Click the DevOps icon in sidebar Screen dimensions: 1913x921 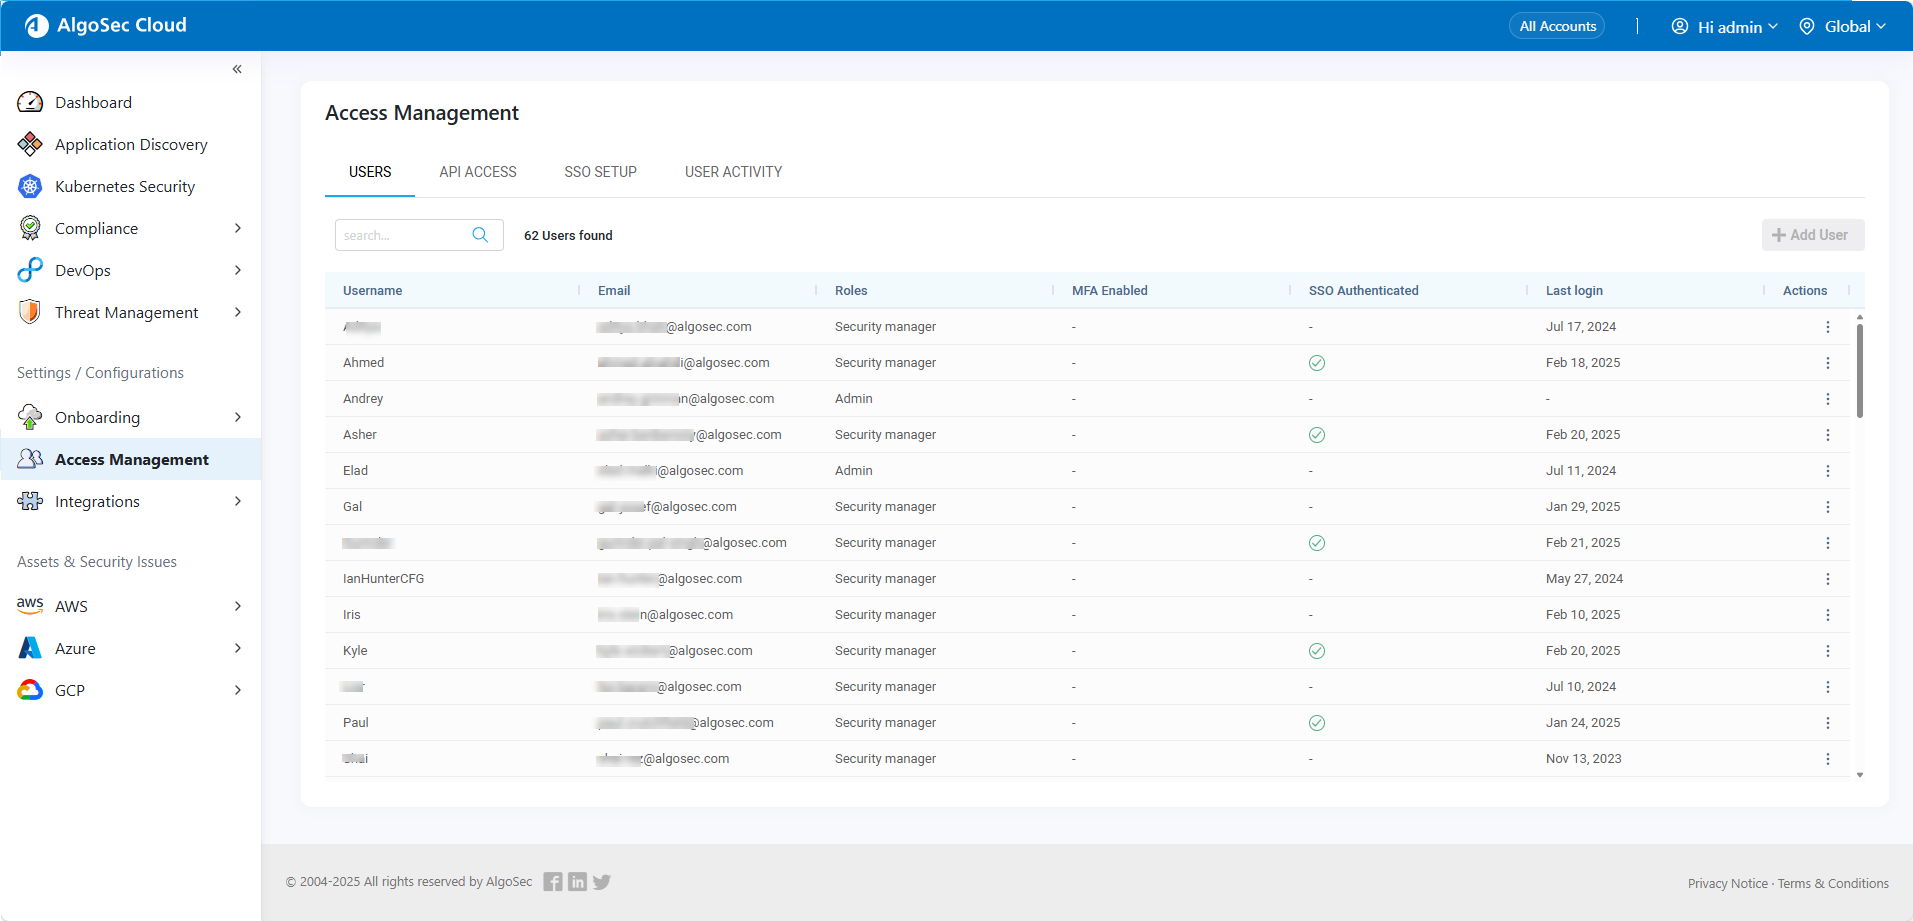(x=30, y=270)
